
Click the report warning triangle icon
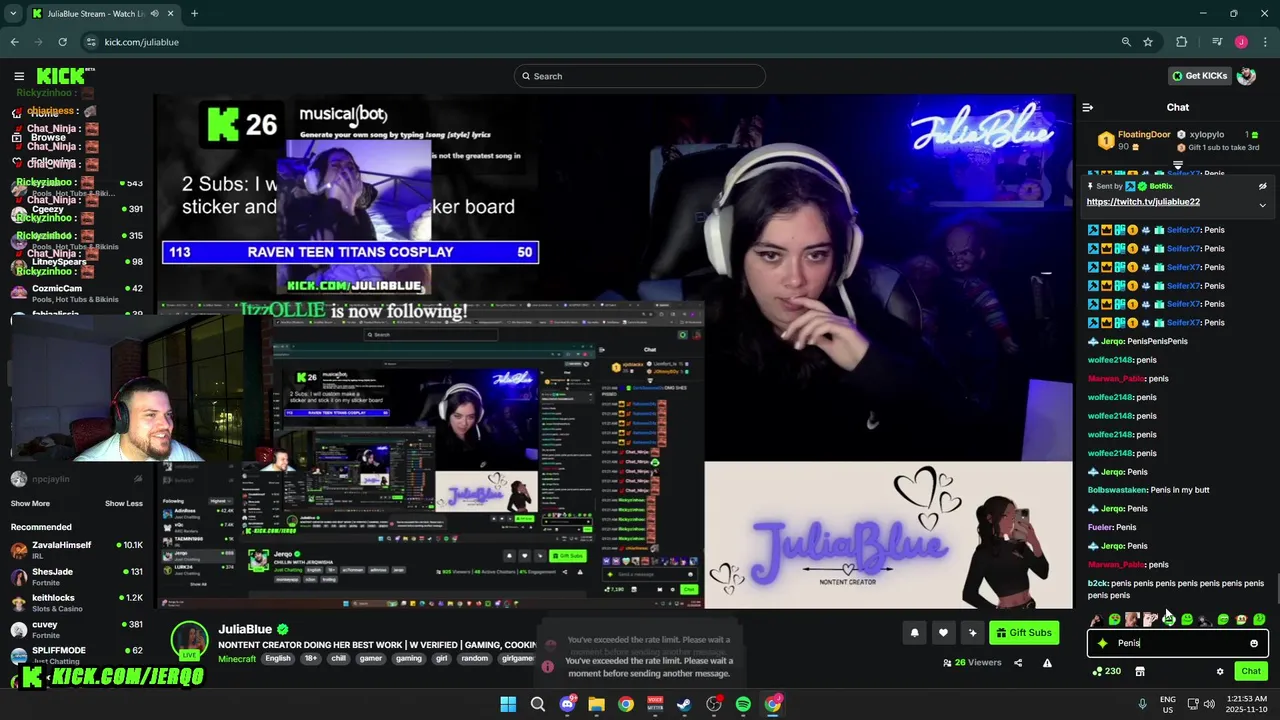coord(1047,662)
